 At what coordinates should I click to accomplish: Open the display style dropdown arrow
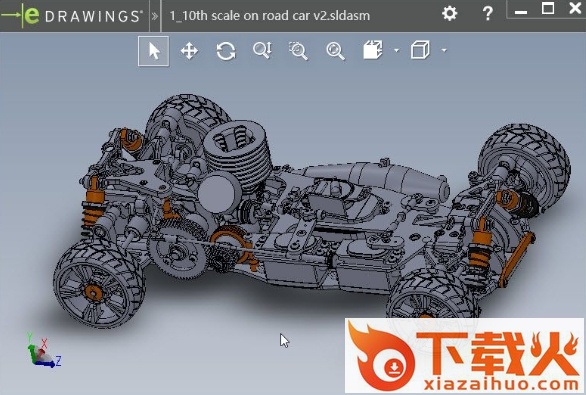(444, 50)
